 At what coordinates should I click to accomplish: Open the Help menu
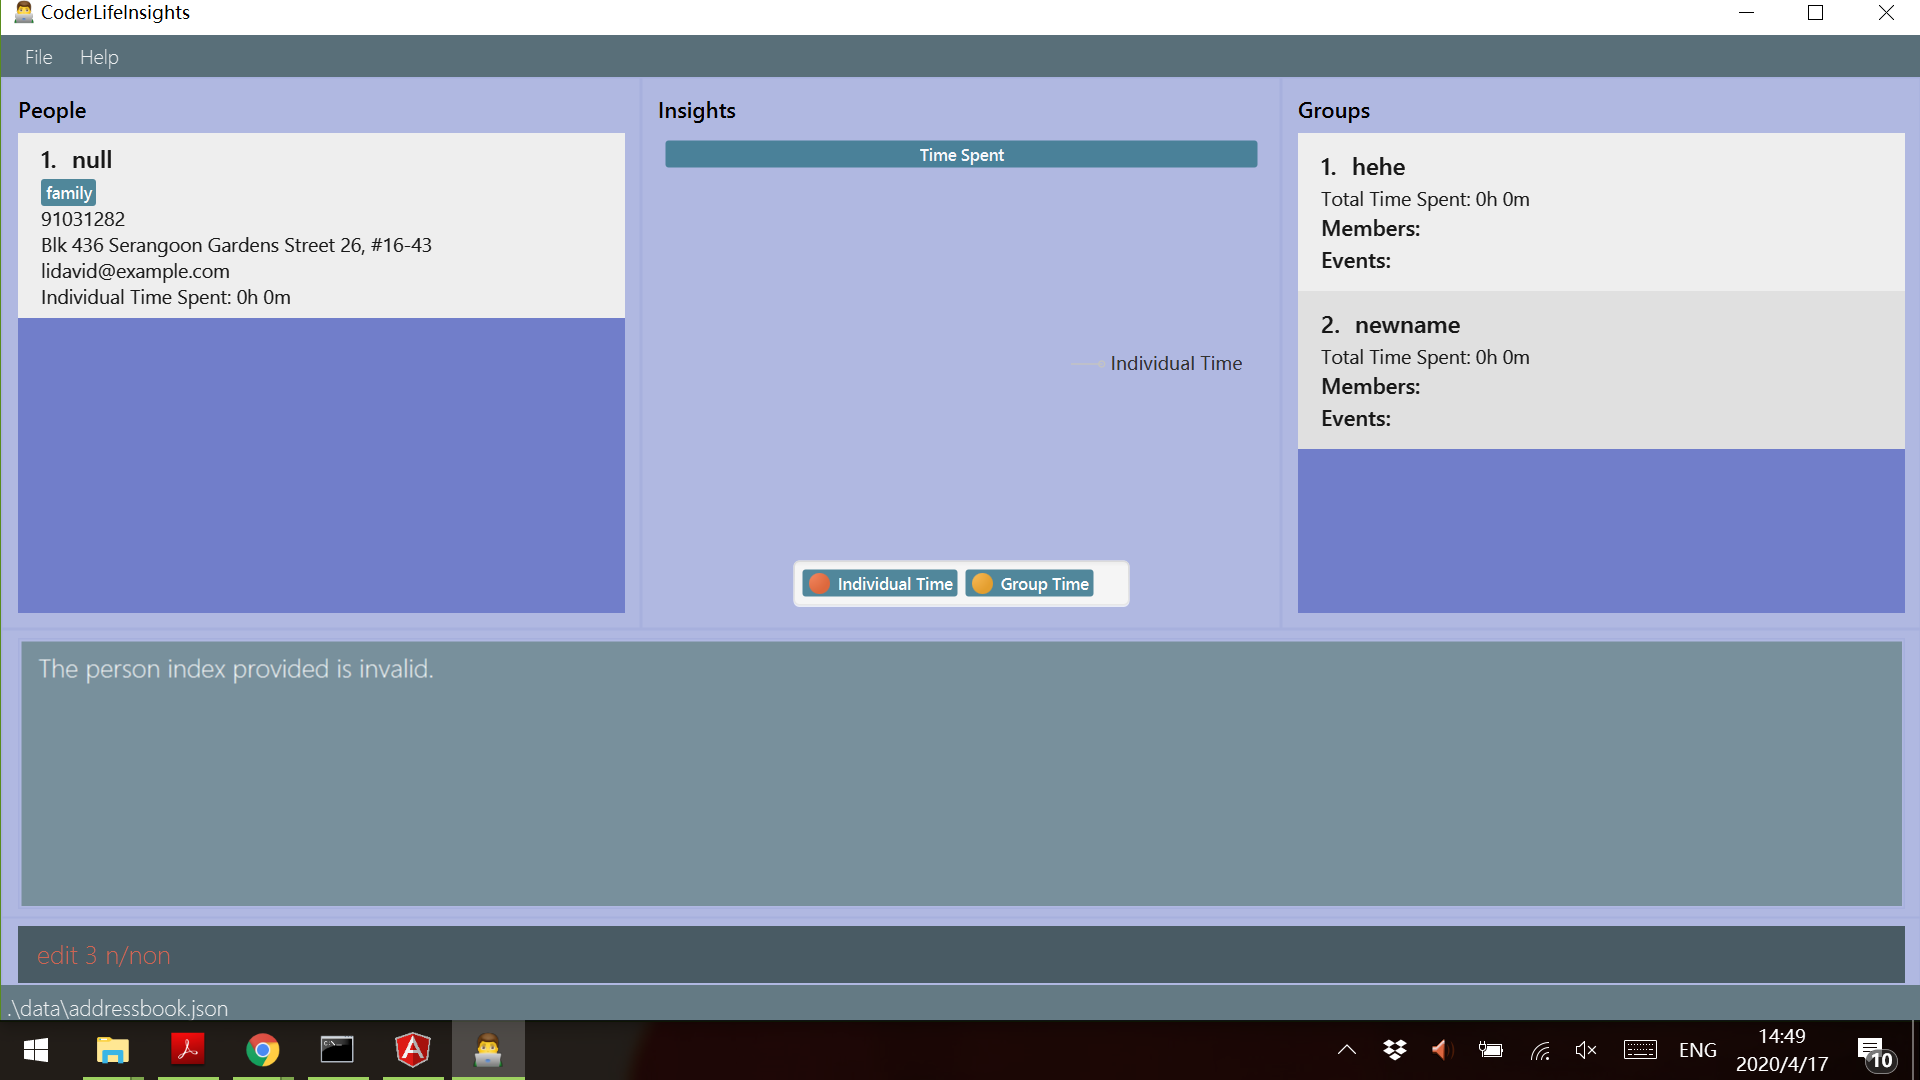(x=99, y=57)
